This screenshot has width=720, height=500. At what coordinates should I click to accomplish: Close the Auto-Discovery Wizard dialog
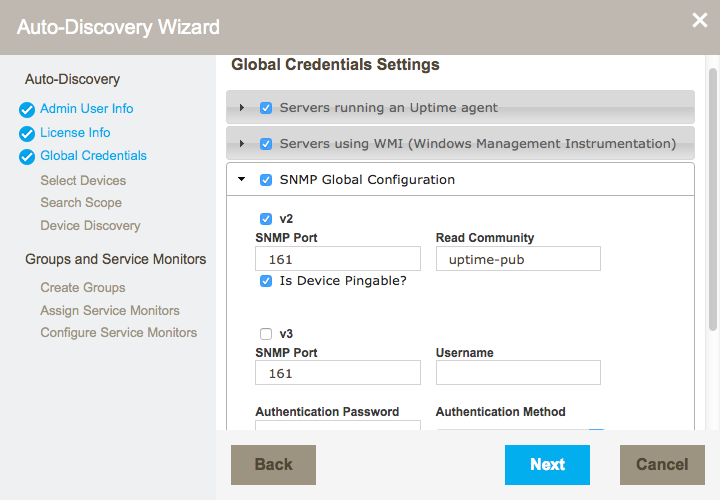700,21
